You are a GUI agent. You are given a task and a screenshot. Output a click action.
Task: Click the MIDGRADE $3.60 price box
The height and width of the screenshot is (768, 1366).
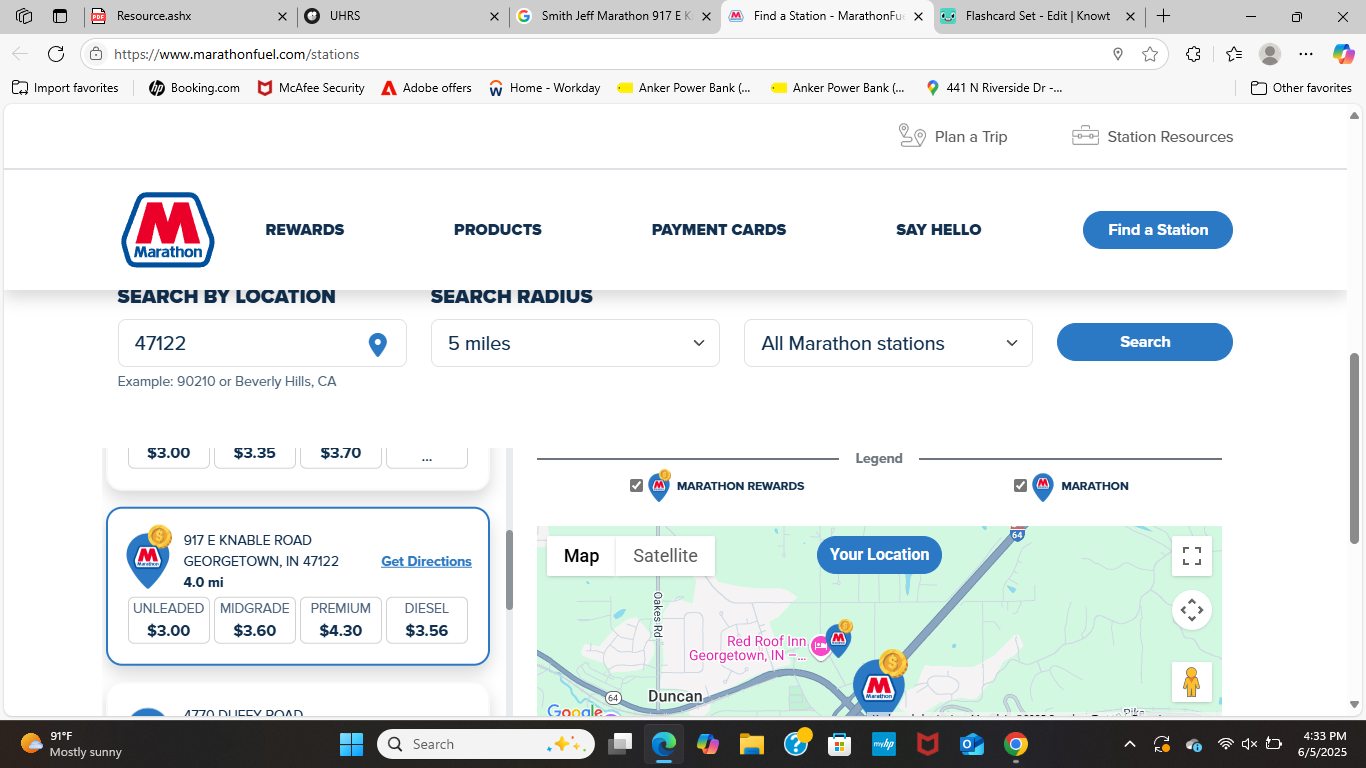(x=255, y=620)
